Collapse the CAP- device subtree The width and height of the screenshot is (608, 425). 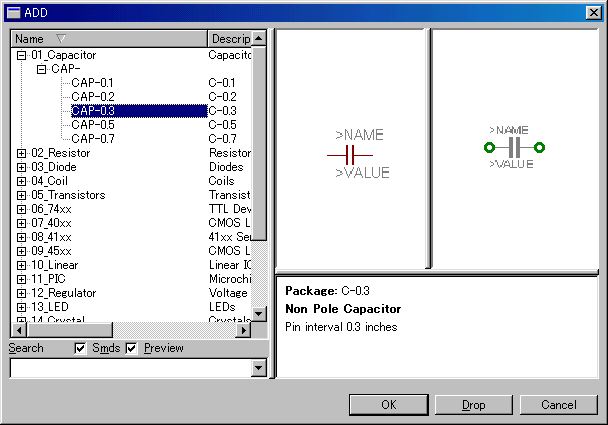41,70
